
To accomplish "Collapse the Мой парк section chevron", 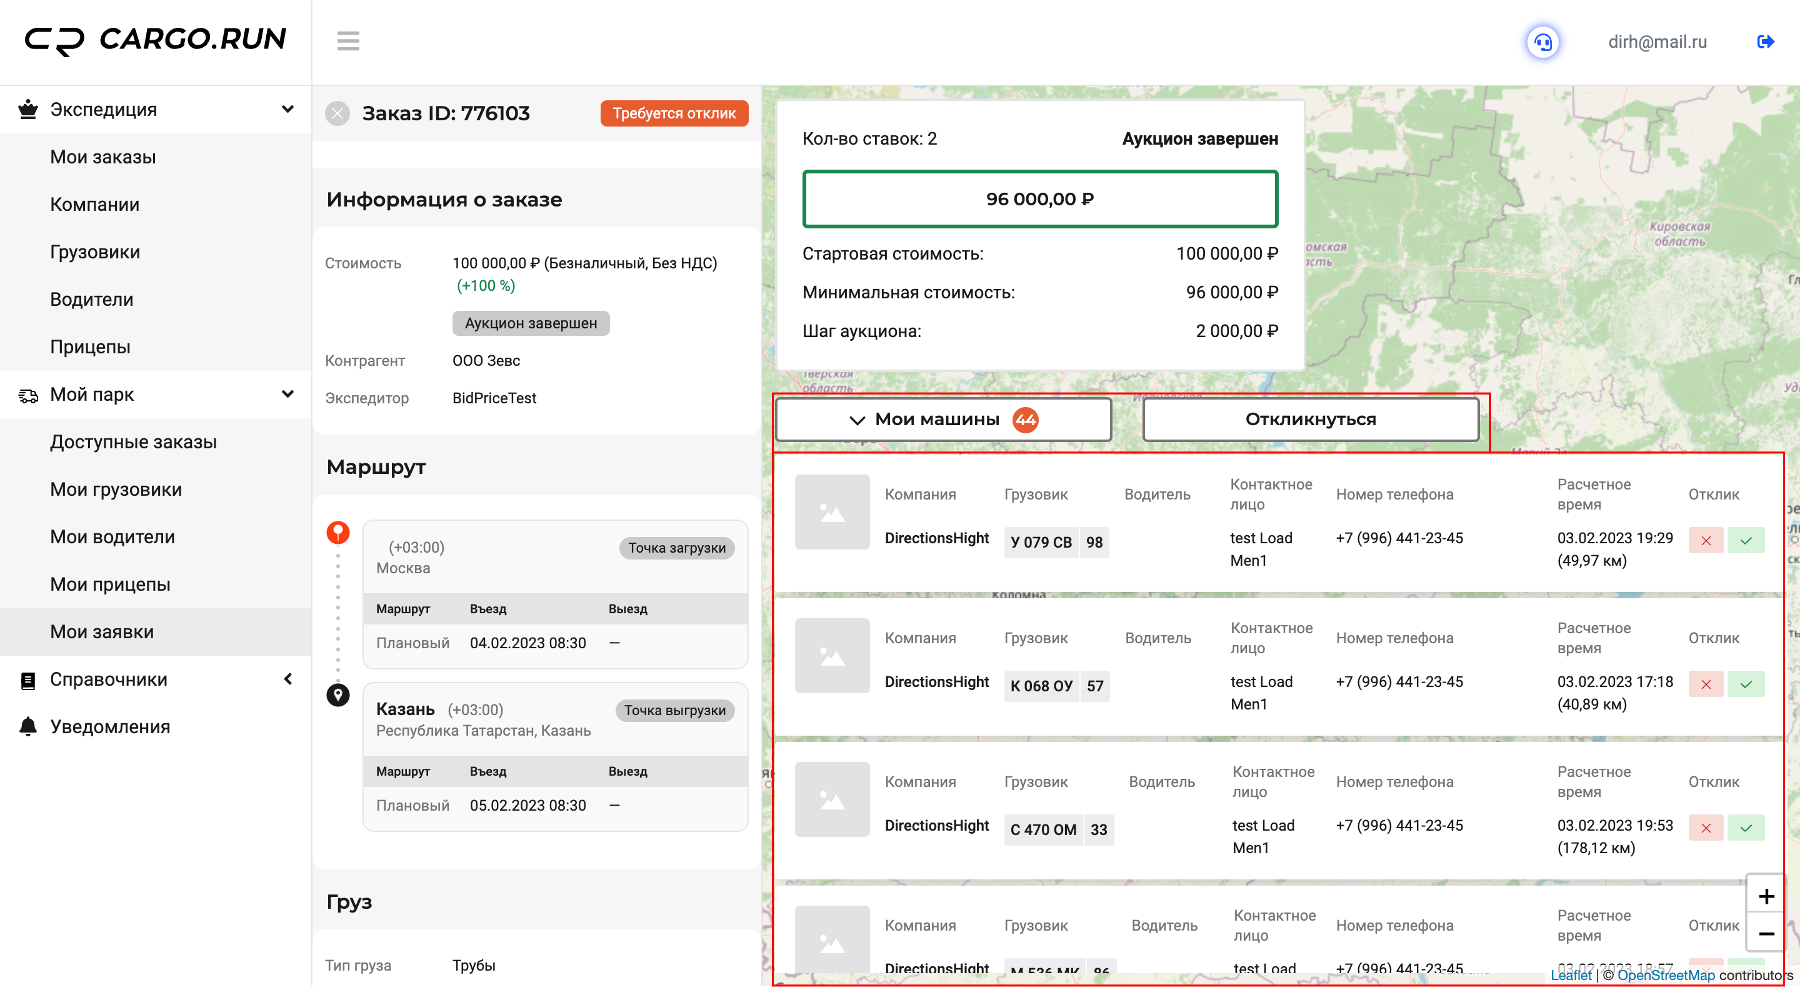I will [288, 394].
